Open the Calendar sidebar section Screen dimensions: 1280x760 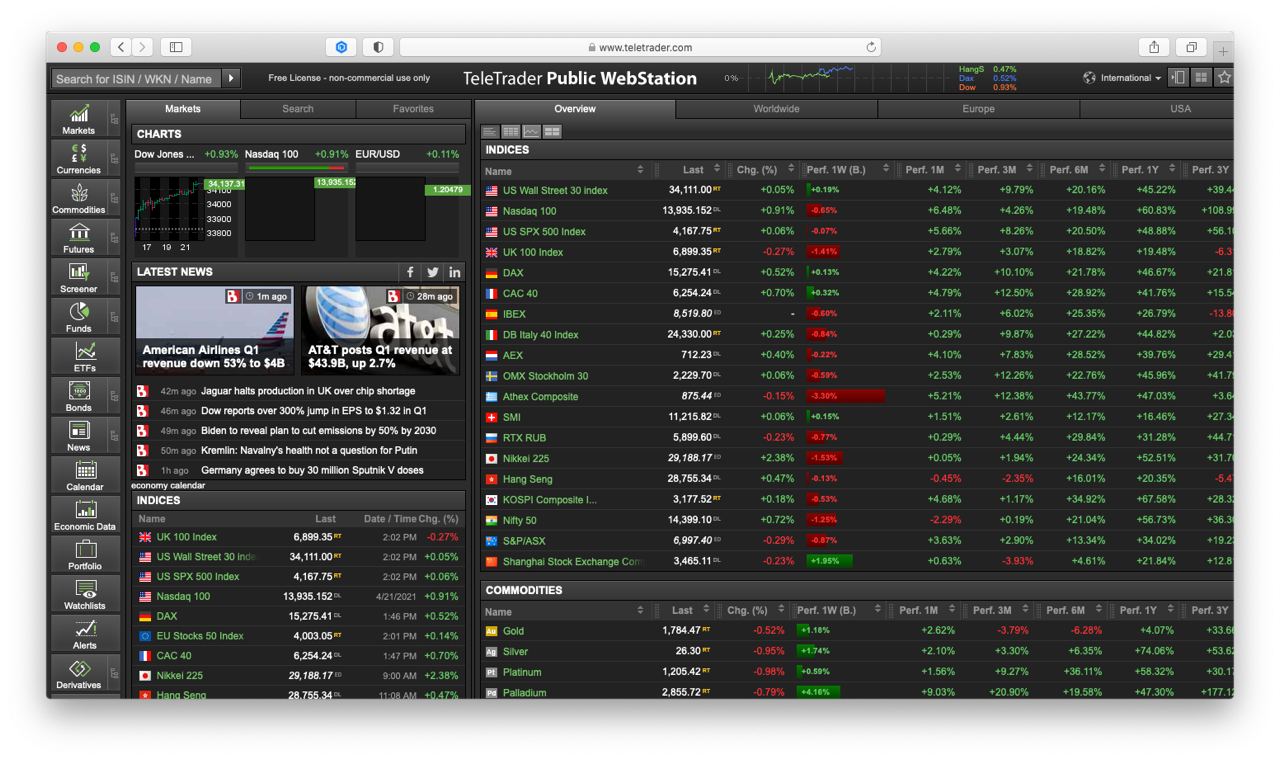[x=85, y=475]
